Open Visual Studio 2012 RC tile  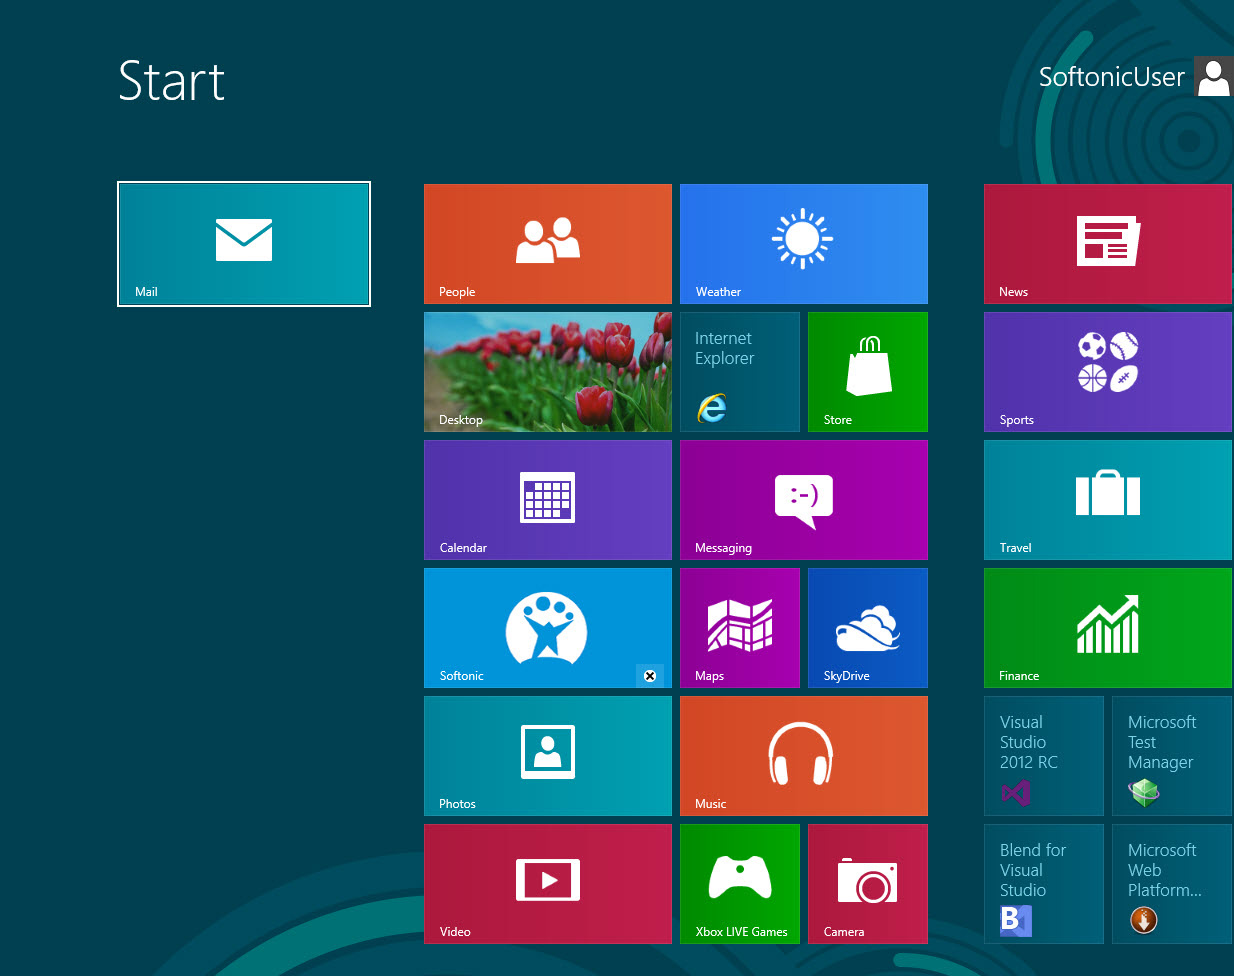pyautogui.click(x=1044, y=756)
